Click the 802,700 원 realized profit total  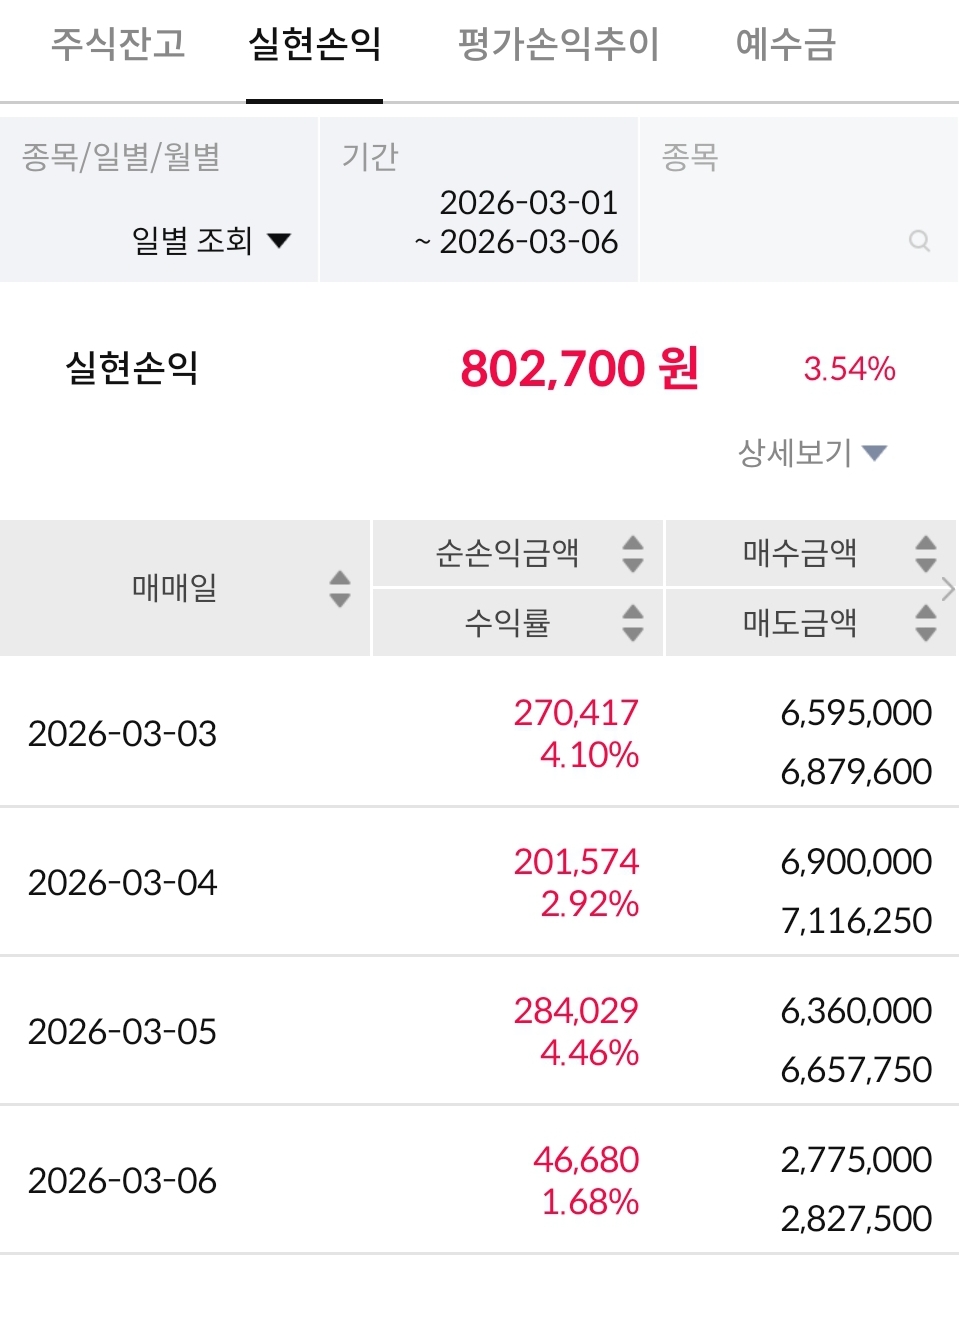579,368
